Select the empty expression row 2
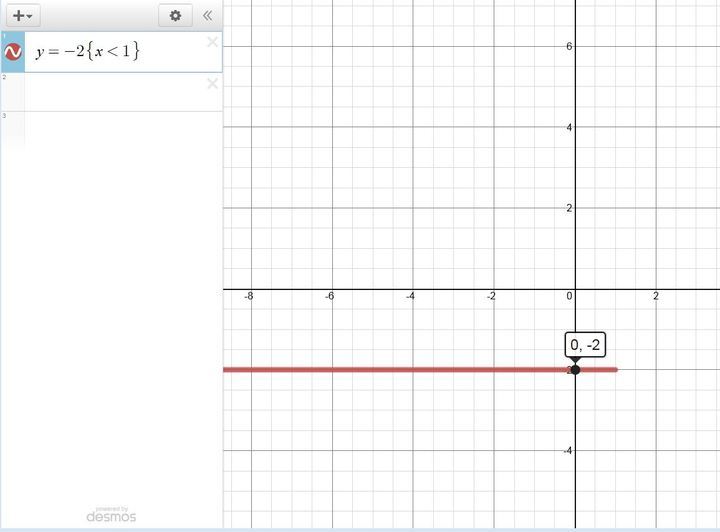The image size is (720, 532). point(110,92)
